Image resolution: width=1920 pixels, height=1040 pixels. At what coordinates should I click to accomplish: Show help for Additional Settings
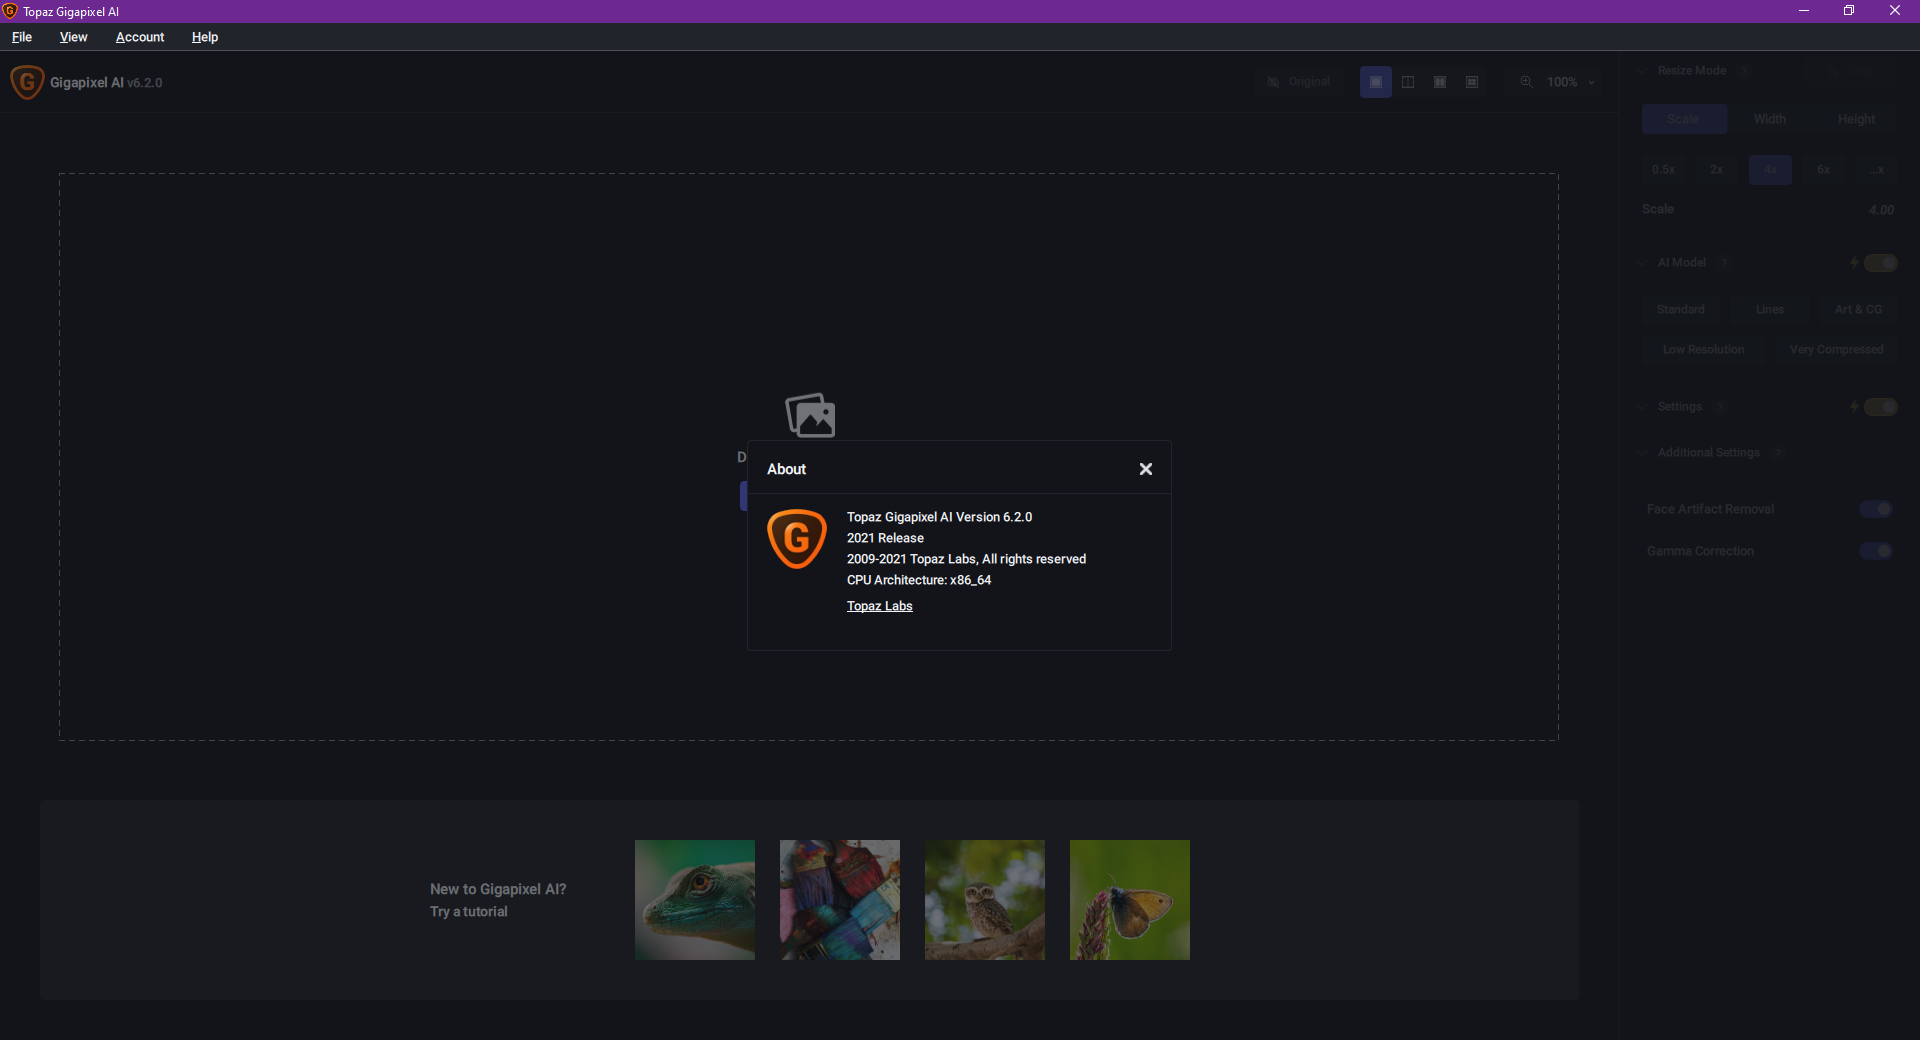1778,453
